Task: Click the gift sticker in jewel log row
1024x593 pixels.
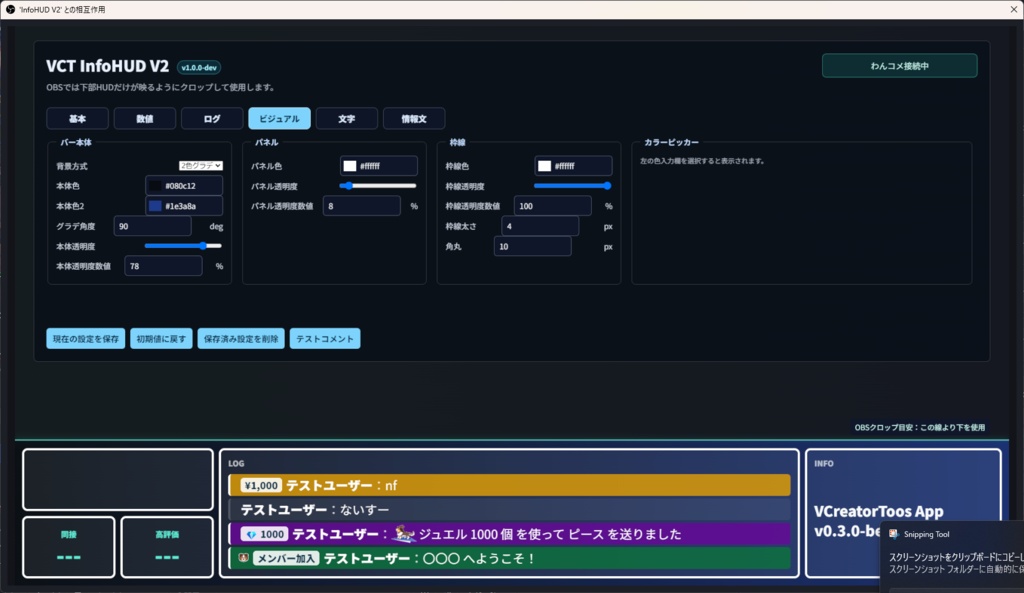Action: point(404,534)
